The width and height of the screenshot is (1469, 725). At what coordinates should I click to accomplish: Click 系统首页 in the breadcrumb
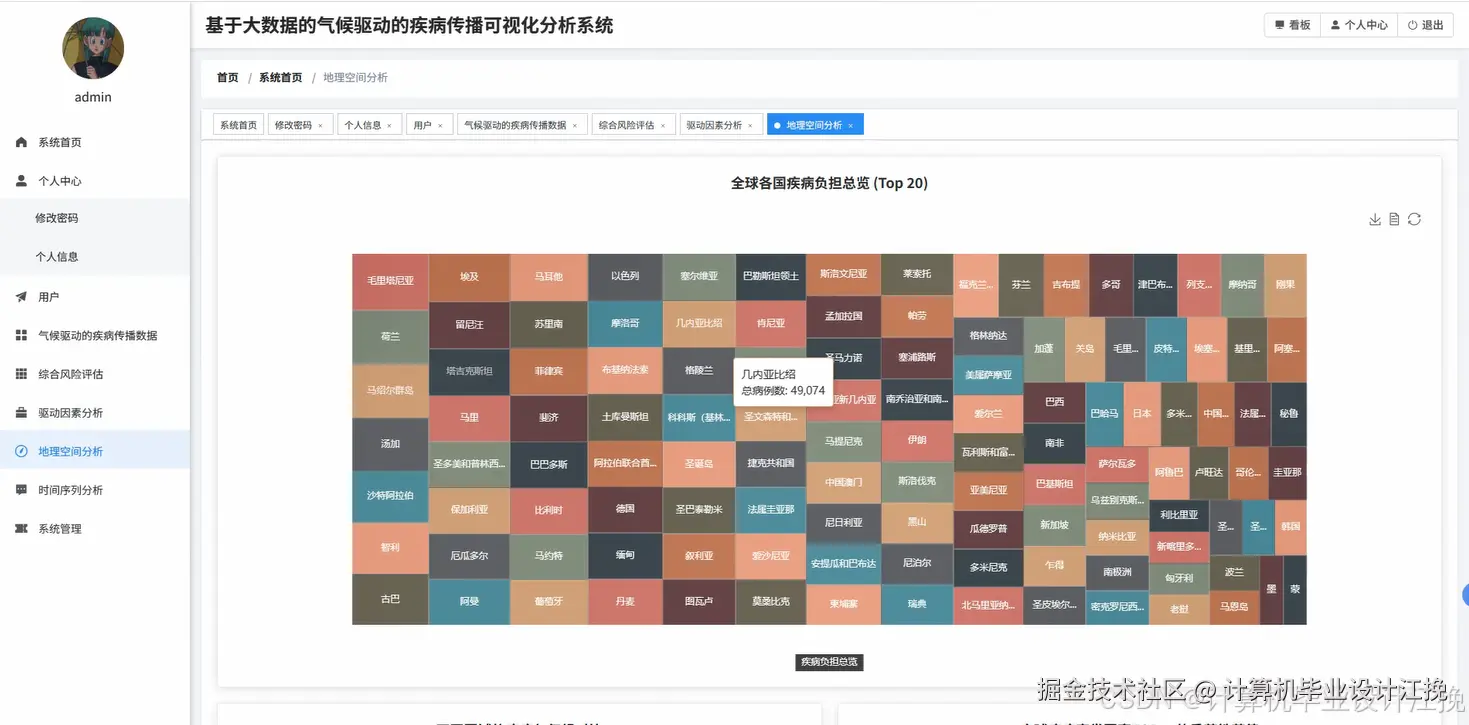(280, 77)
